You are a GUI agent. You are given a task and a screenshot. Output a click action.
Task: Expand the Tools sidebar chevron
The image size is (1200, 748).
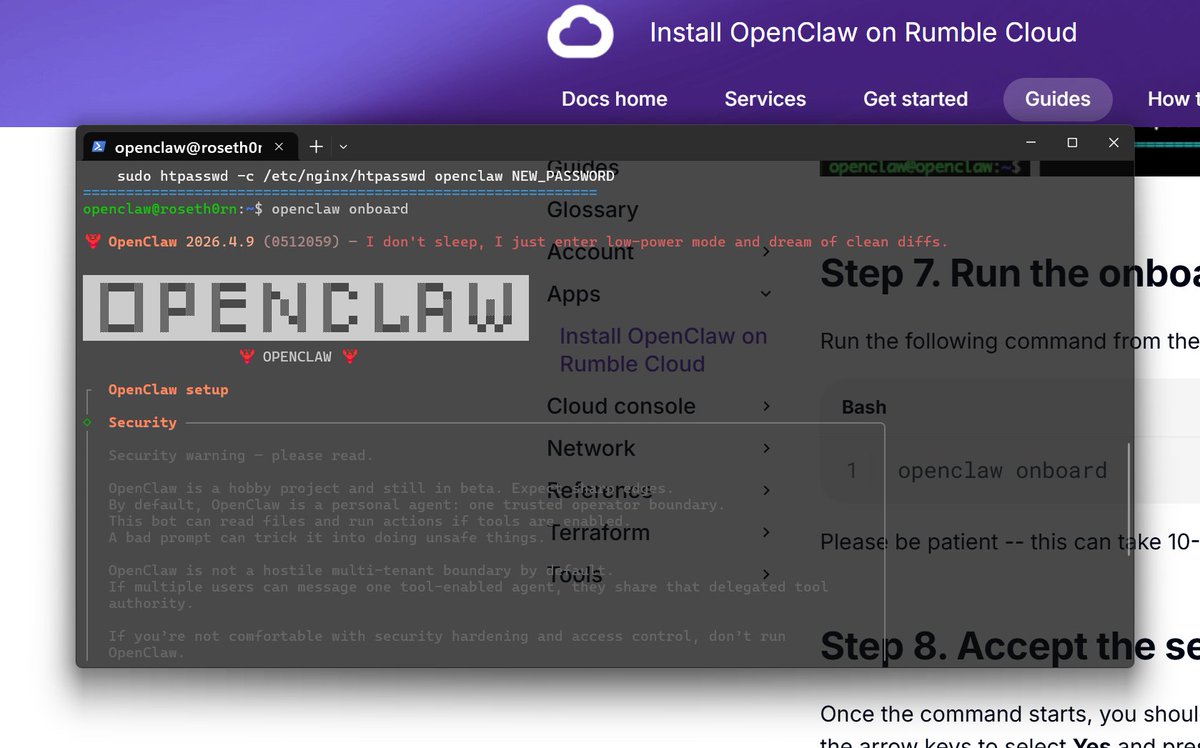point(766,574)
